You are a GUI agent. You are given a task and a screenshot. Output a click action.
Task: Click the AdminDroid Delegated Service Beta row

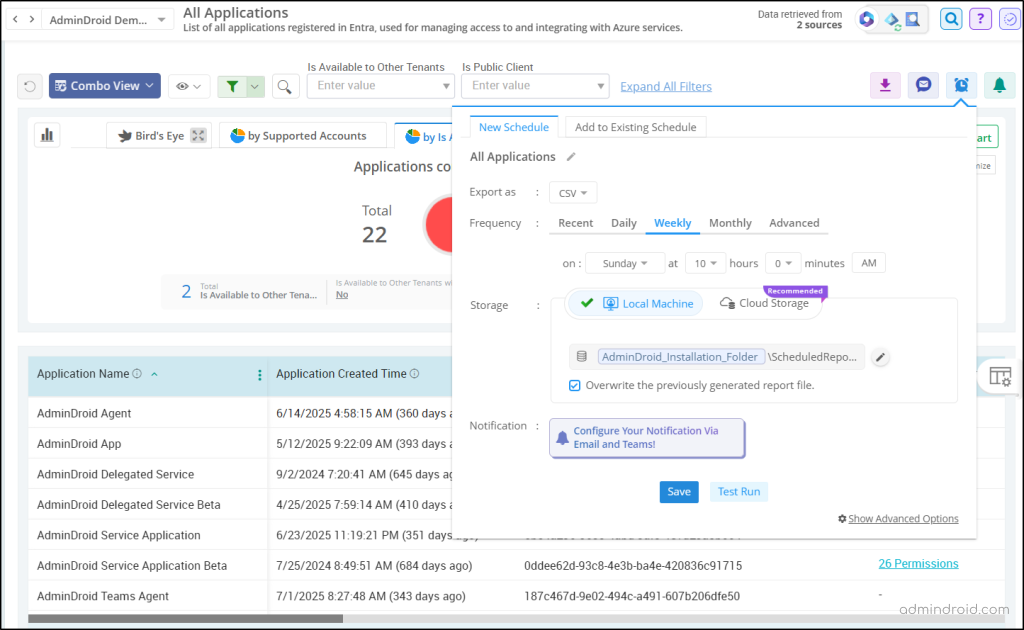pos(129,505)
